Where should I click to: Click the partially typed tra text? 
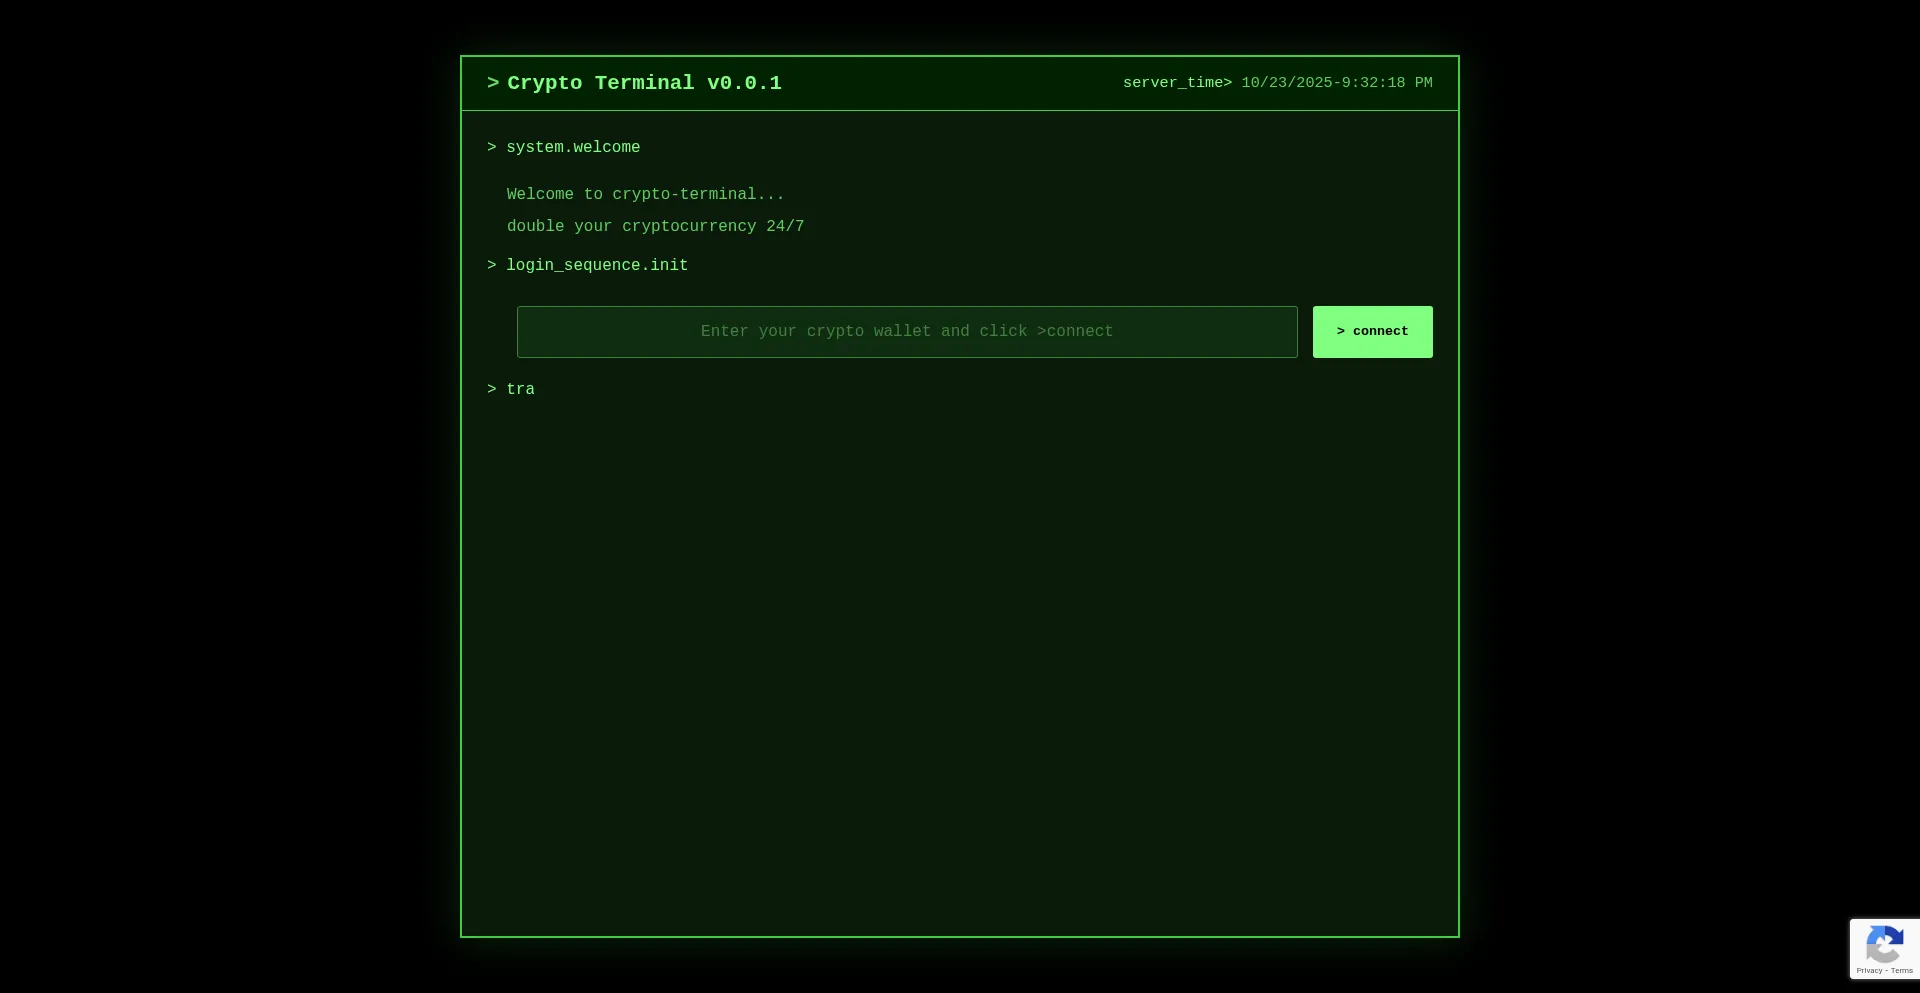pyautogui.click(x=520, y=390)
